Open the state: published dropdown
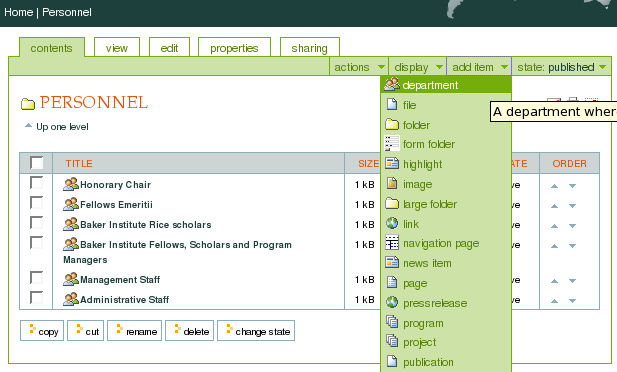This screenshot has width=617, height=372. pyautogui.click(x=562, y=67)
